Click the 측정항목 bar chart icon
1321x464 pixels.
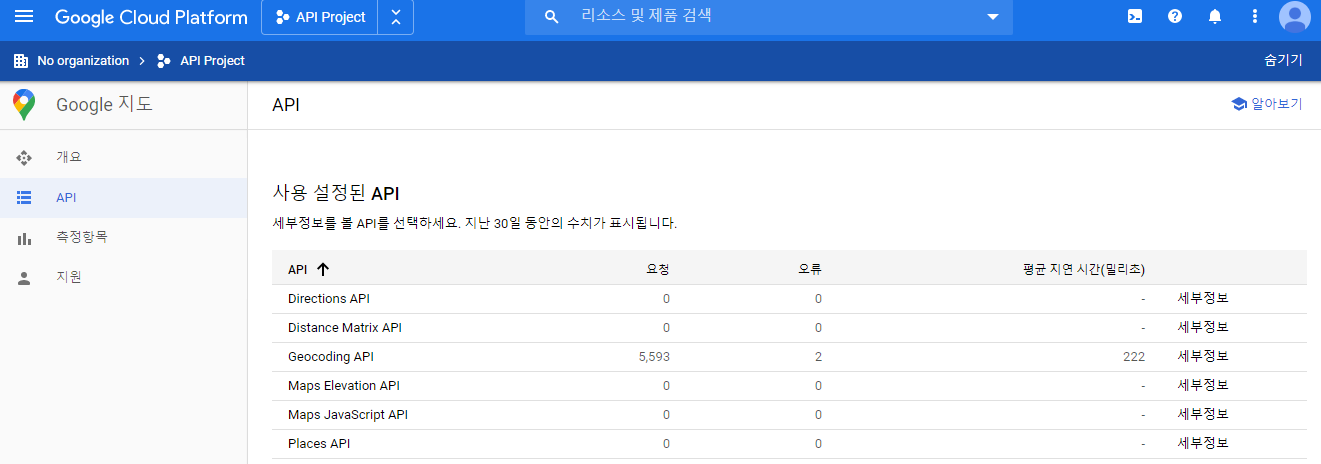click(x=25, y=238)
